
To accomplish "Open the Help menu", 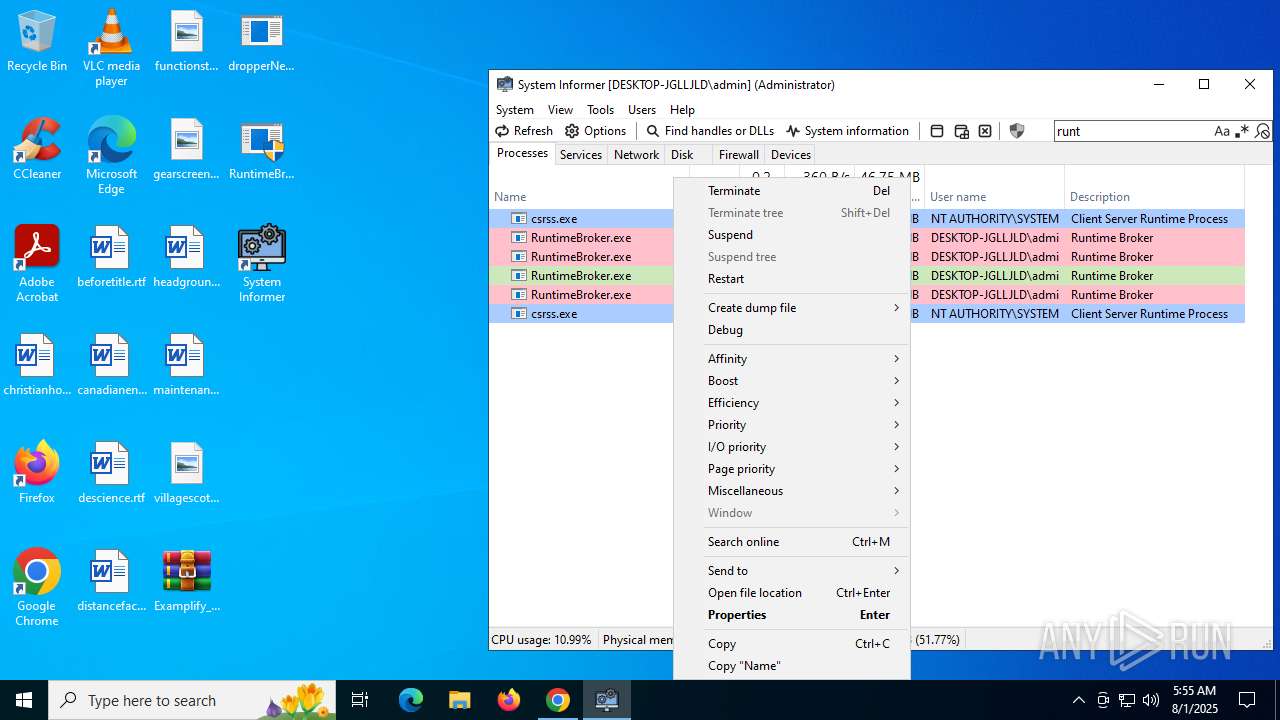I will point(682,110).
